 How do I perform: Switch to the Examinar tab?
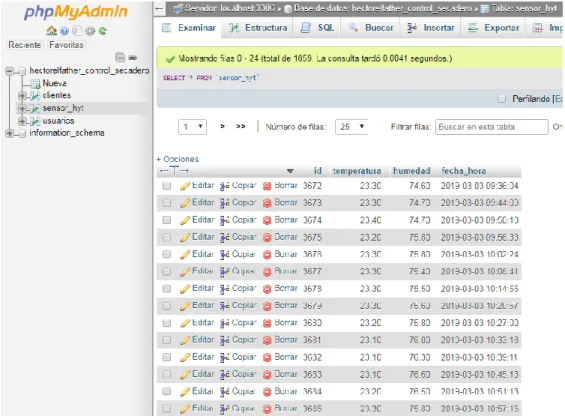pyautogui.click(x=189, y=28)
